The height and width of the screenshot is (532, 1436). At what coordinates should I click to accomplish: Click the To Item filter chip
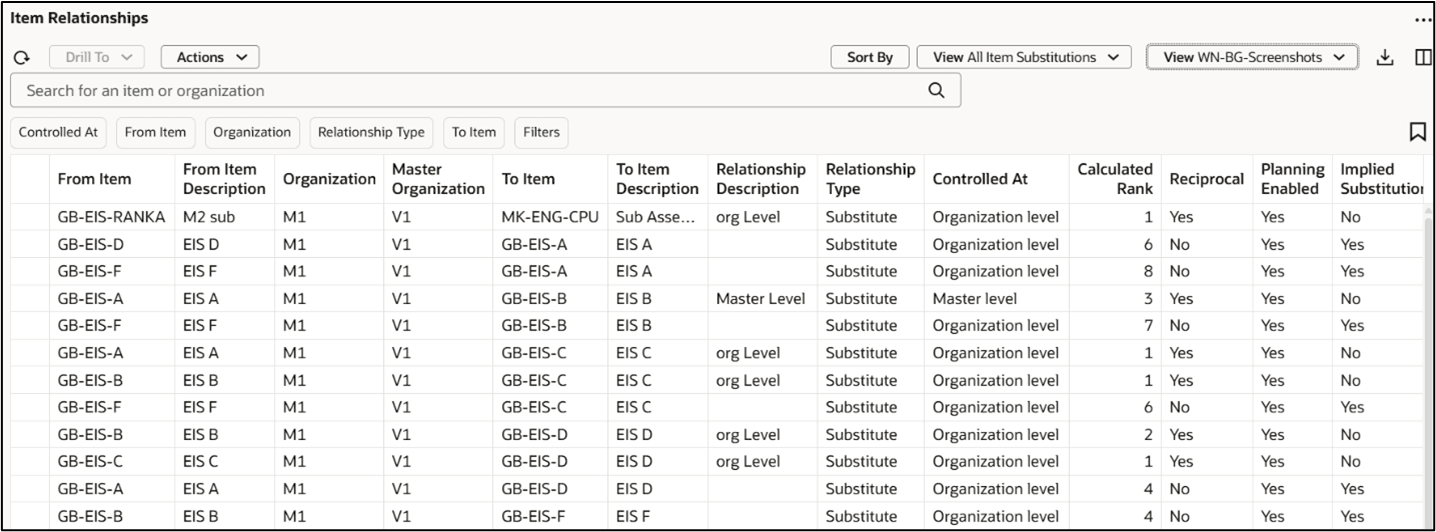474,132
